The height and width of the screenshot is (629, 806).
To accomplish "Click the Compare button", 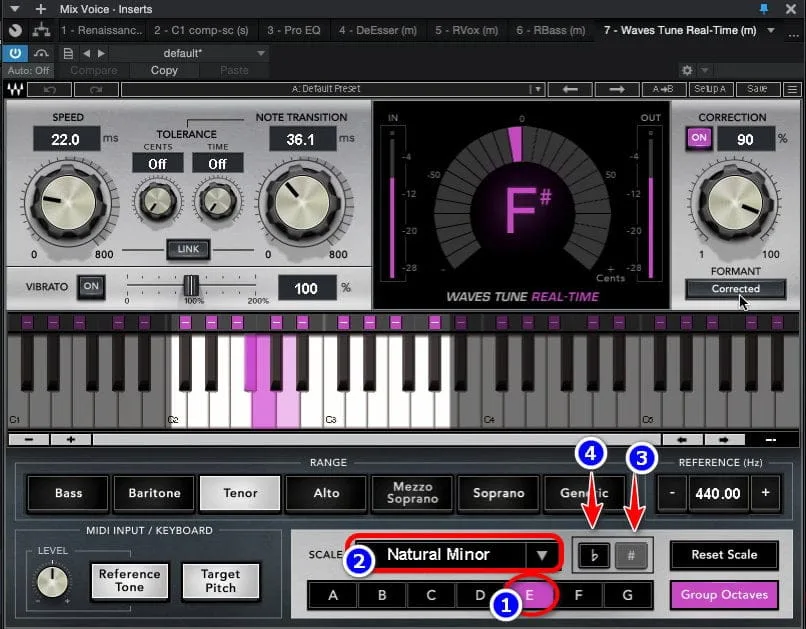I will [94, 70].
